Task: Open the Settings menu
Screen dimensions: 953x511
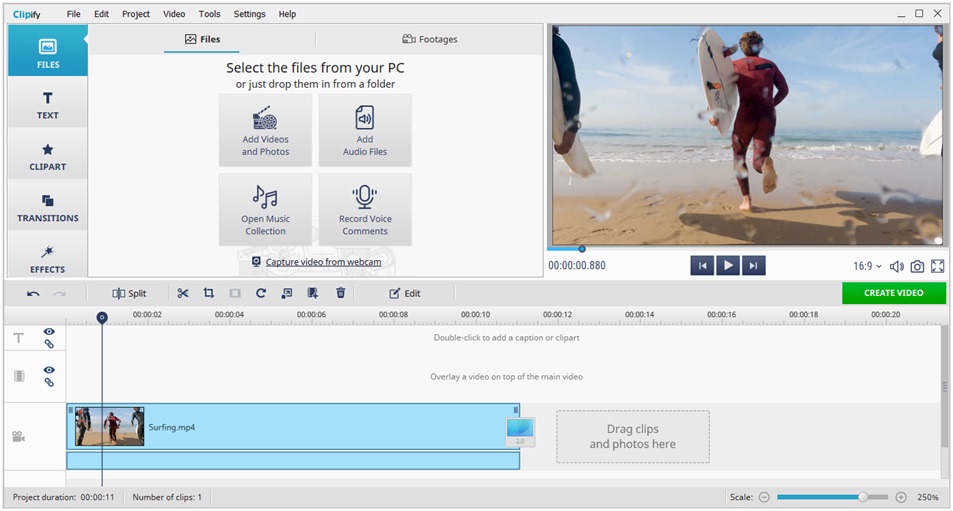Action: [x=249, y=13]
